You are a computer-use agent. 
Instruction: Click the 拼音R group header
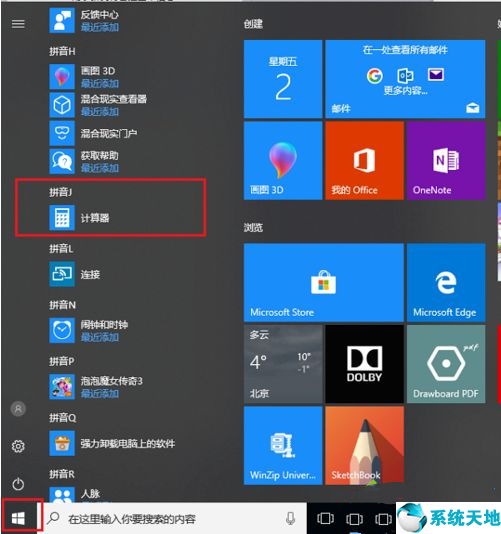pyautogui.click(x=62, y=474)
